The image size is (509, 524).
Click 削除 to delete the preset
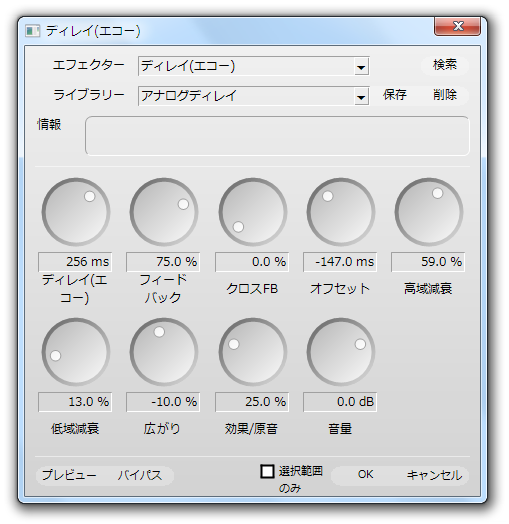pos(444,95)
